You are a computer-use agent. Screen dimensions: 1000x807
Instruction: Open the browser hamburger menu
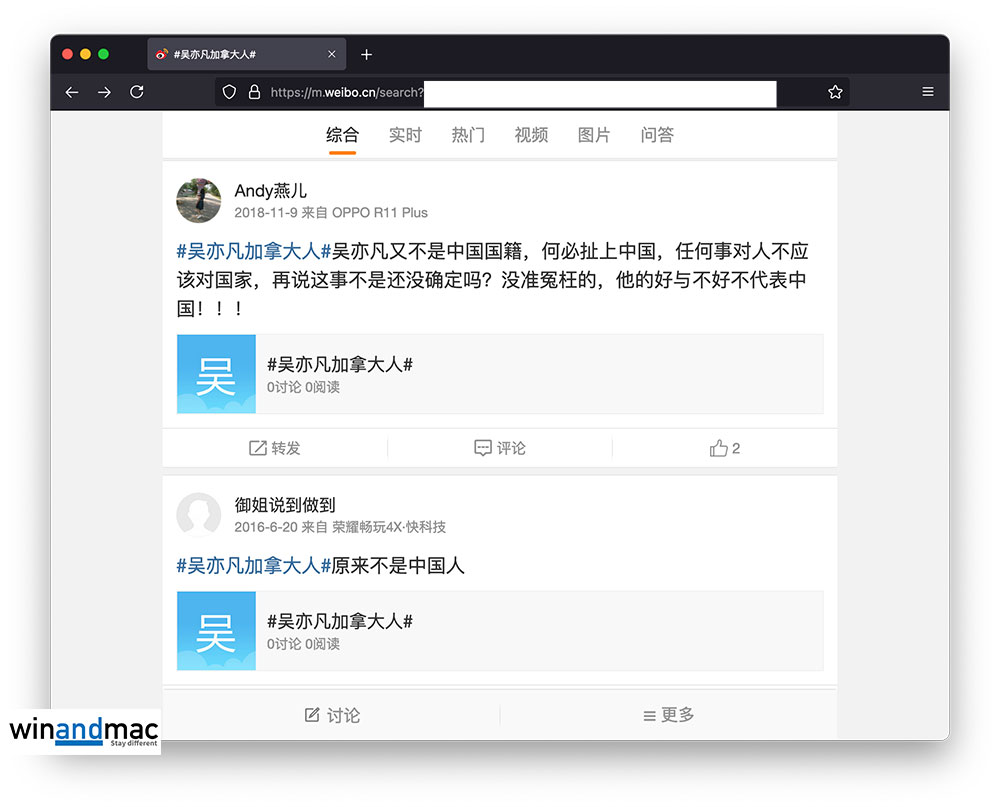point(928,92)
